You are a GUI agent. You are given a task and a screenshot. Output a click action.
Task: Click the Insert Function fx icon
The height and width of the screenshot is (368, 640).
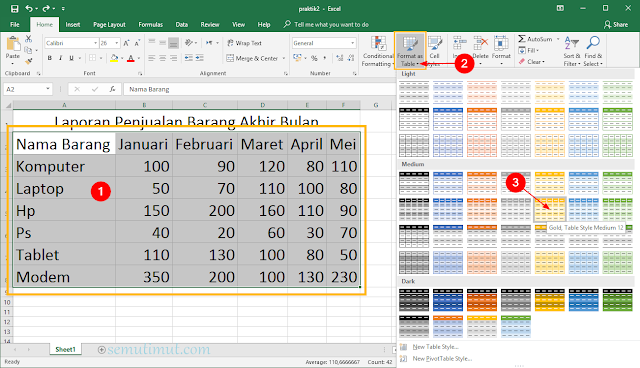click(112, 89)
